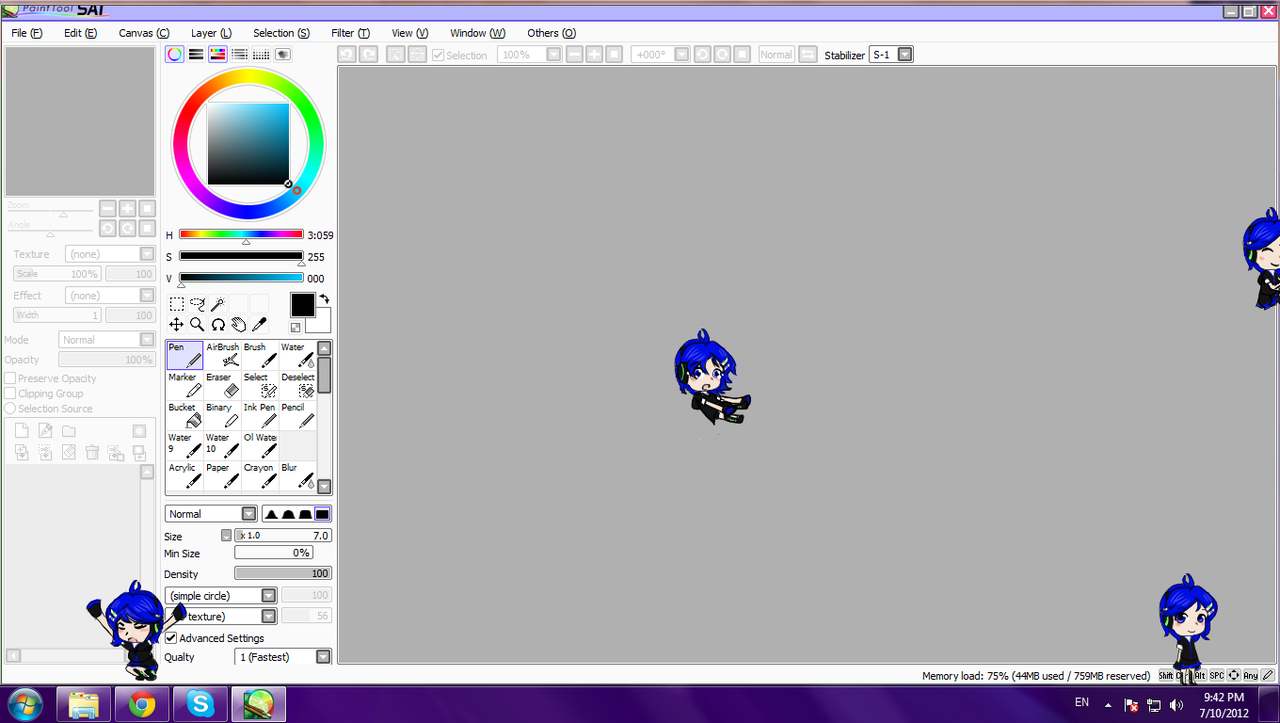
Task: Toggle the HSV sliders panel
Action: coord(218,54)
